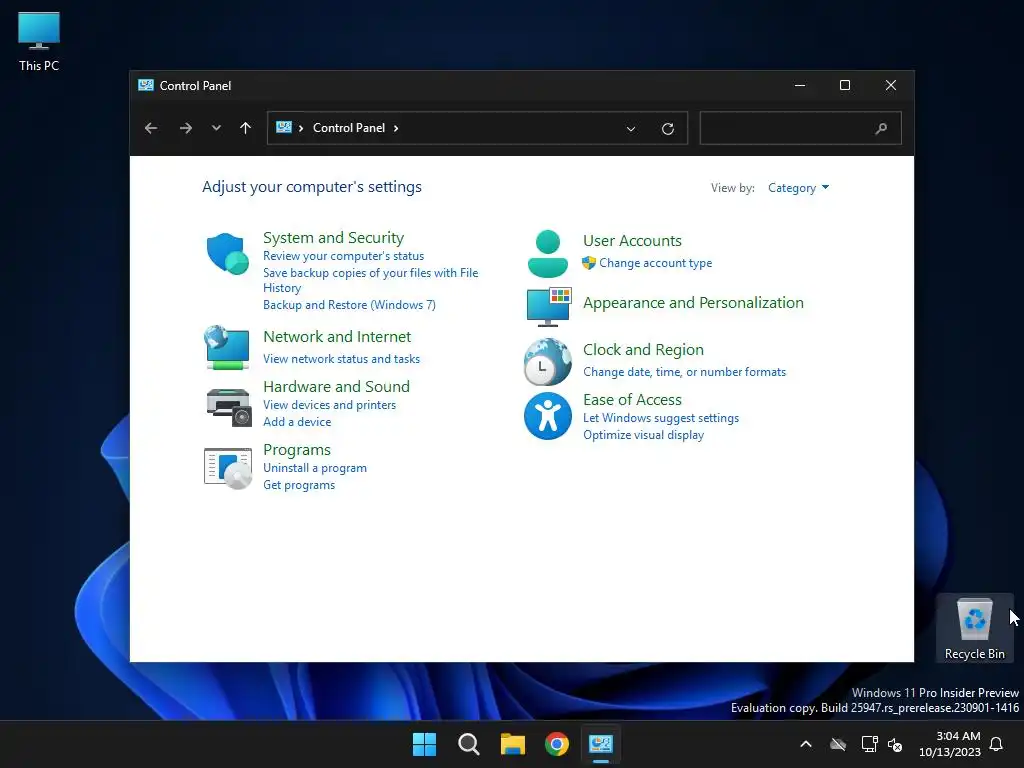Open the network status tray icon
This screenshot has width=1024, height=768.
tap(869, 744)
